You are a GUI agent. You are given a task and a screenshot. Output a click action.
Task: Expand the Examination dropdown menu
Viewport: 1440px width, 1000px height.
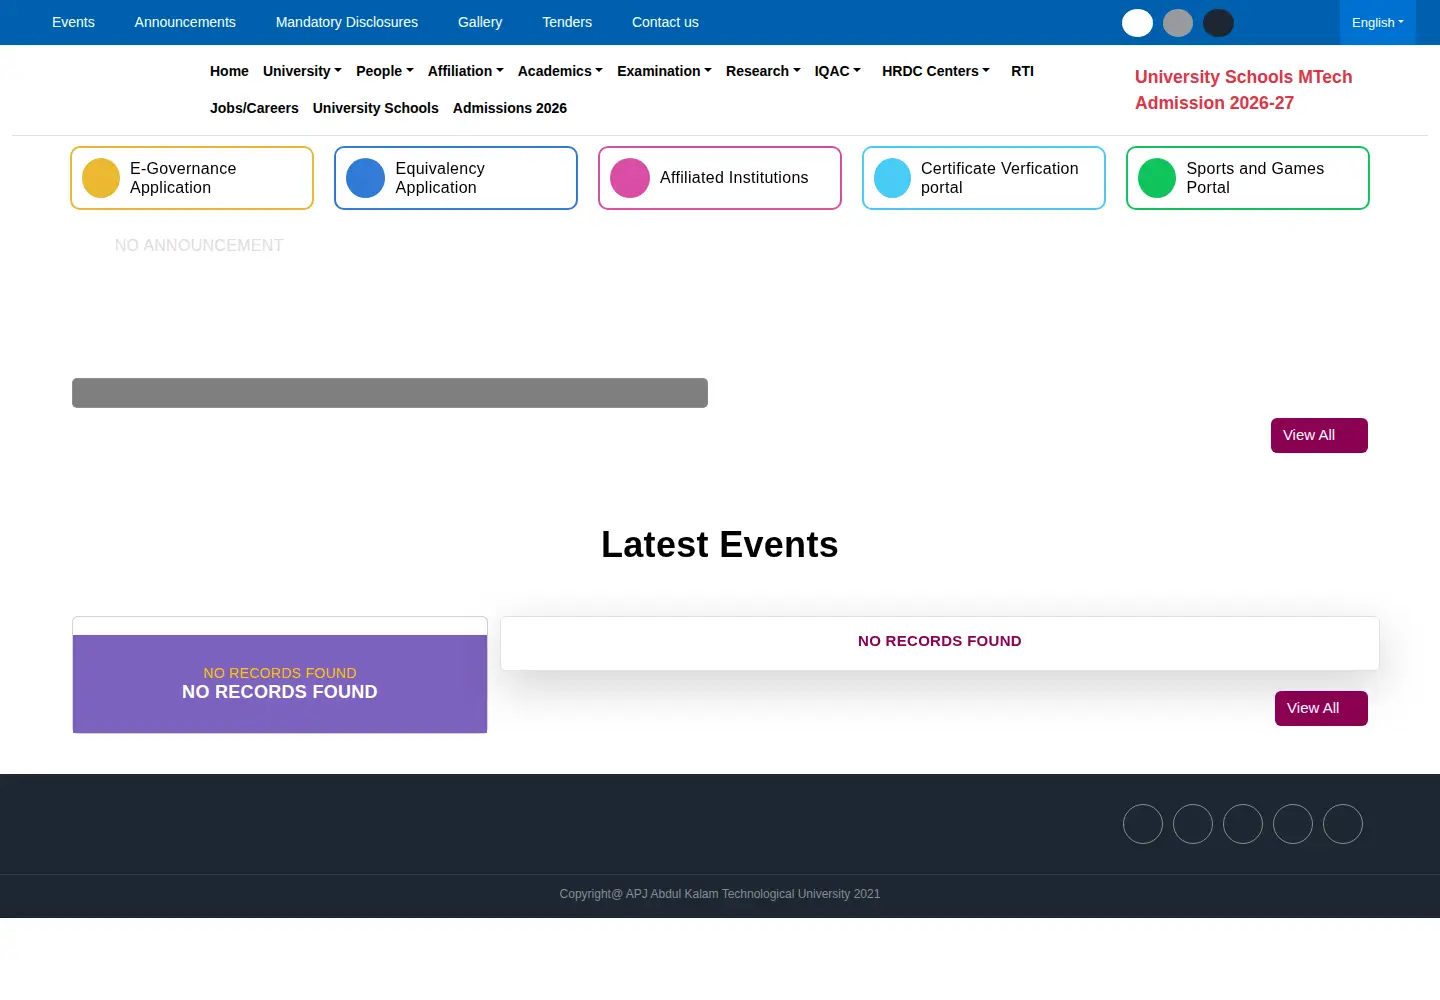664,71
